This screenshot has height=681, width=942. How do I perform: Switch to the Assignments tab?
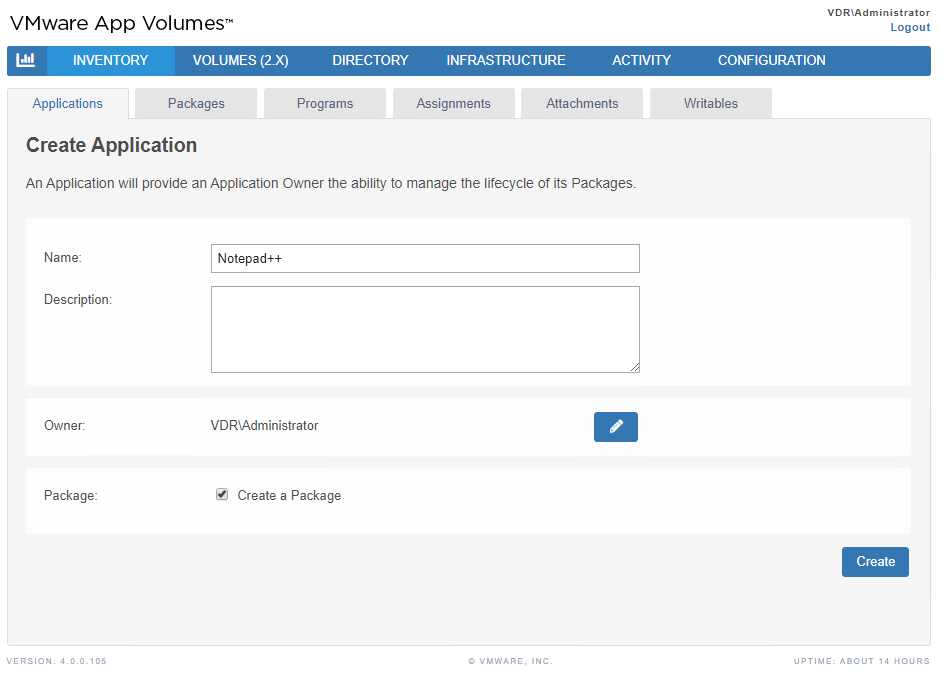(454, 103)
